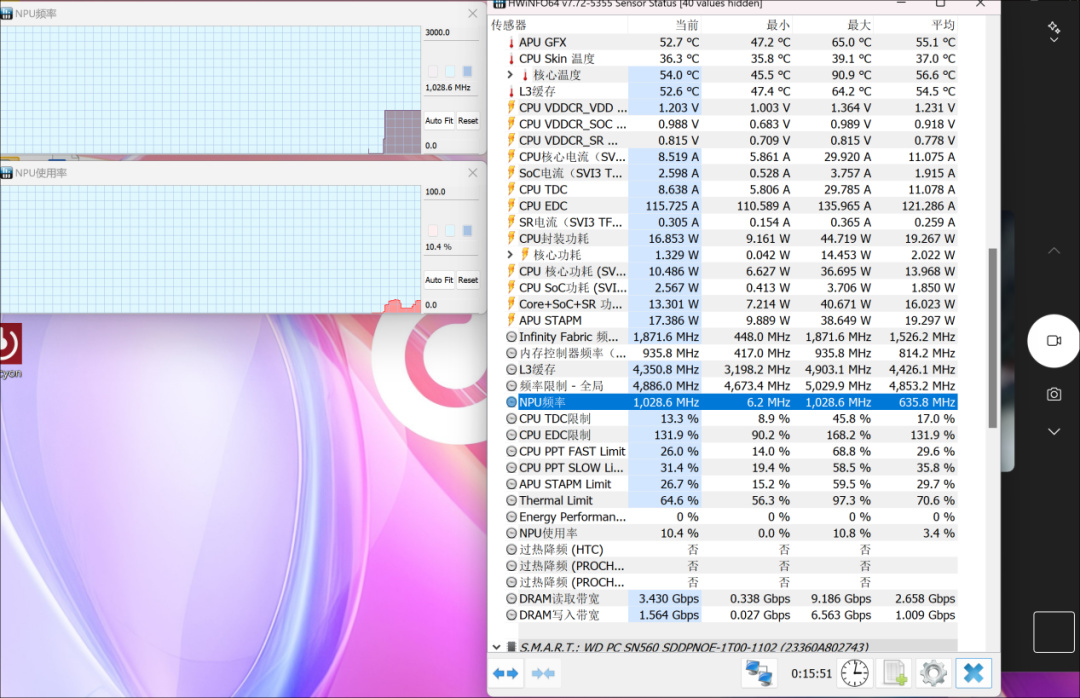This screenshot has height=698, width=1080.
Task: Expand the 核心温度 sensor group
Action: [x=510, y=74]
